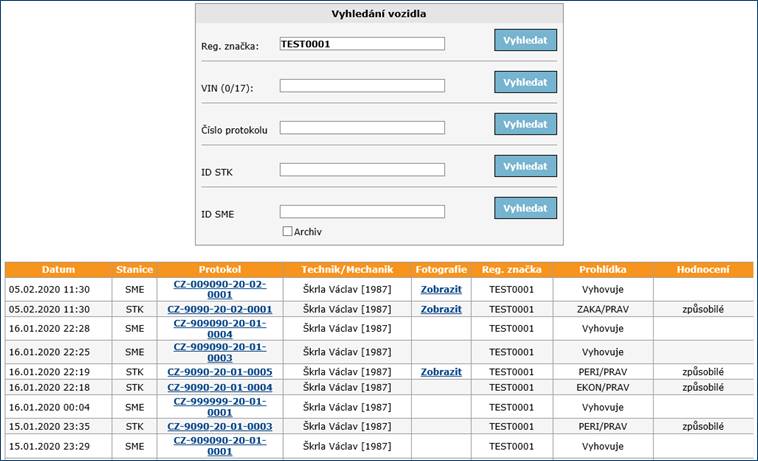Focus the Reg. značka input field
The width and height of the screenshot is (758, 461).
point(362,44)
